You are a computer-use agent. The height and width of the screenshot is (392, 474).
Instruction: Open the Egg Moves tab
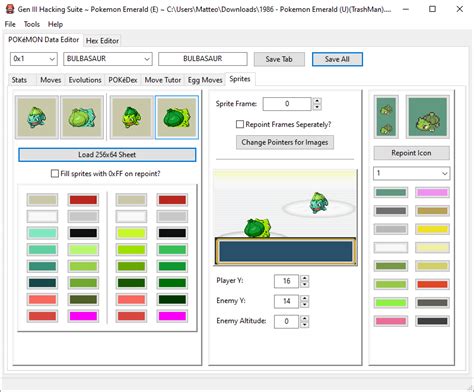coord(205,80)
